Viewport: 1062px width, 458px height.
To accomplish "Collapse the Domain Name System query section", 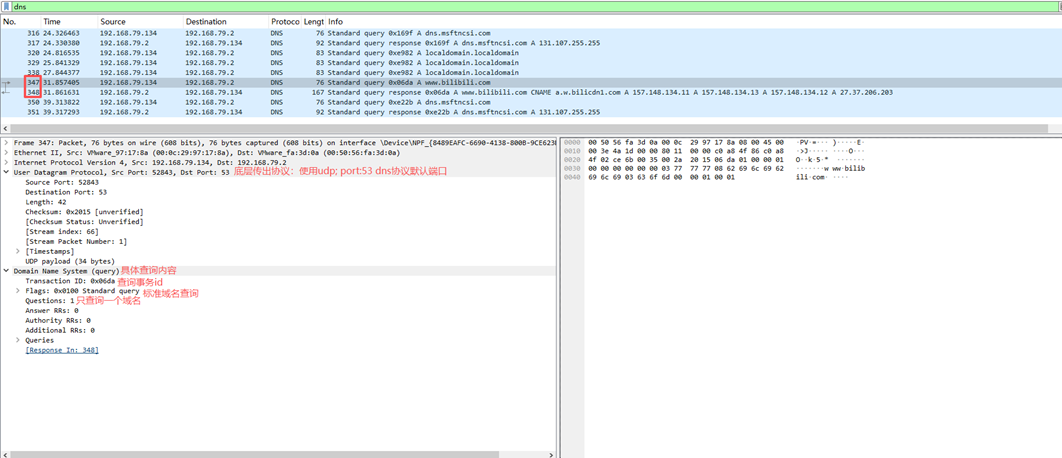I will [x=6, y=271].
